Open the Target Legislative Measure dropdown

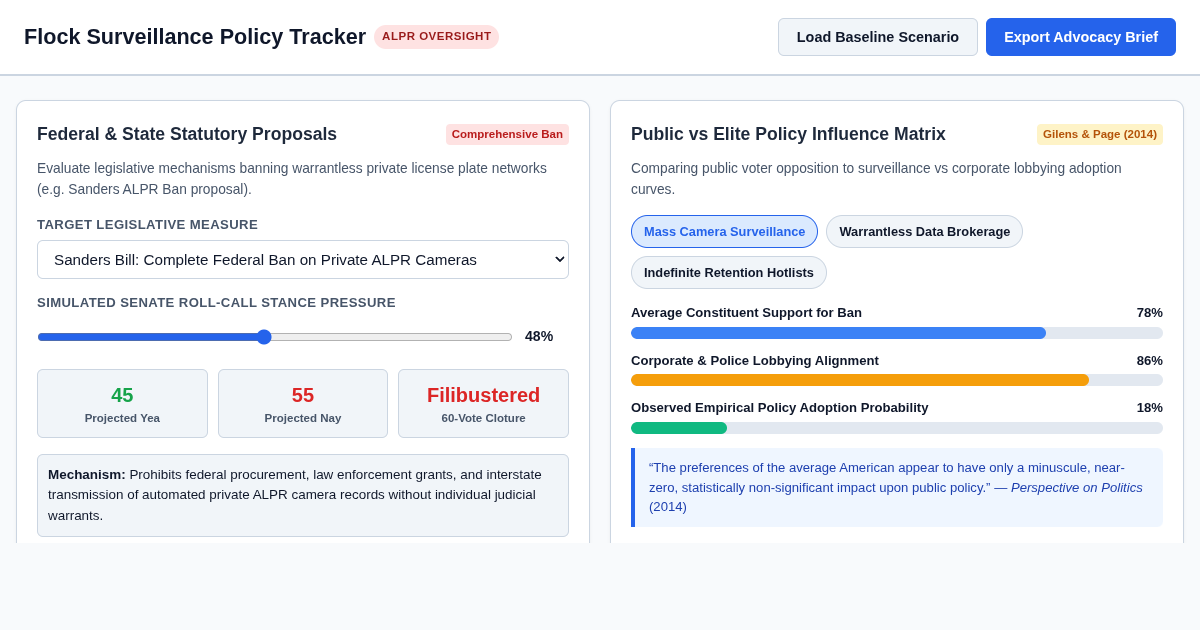(303, 259)
